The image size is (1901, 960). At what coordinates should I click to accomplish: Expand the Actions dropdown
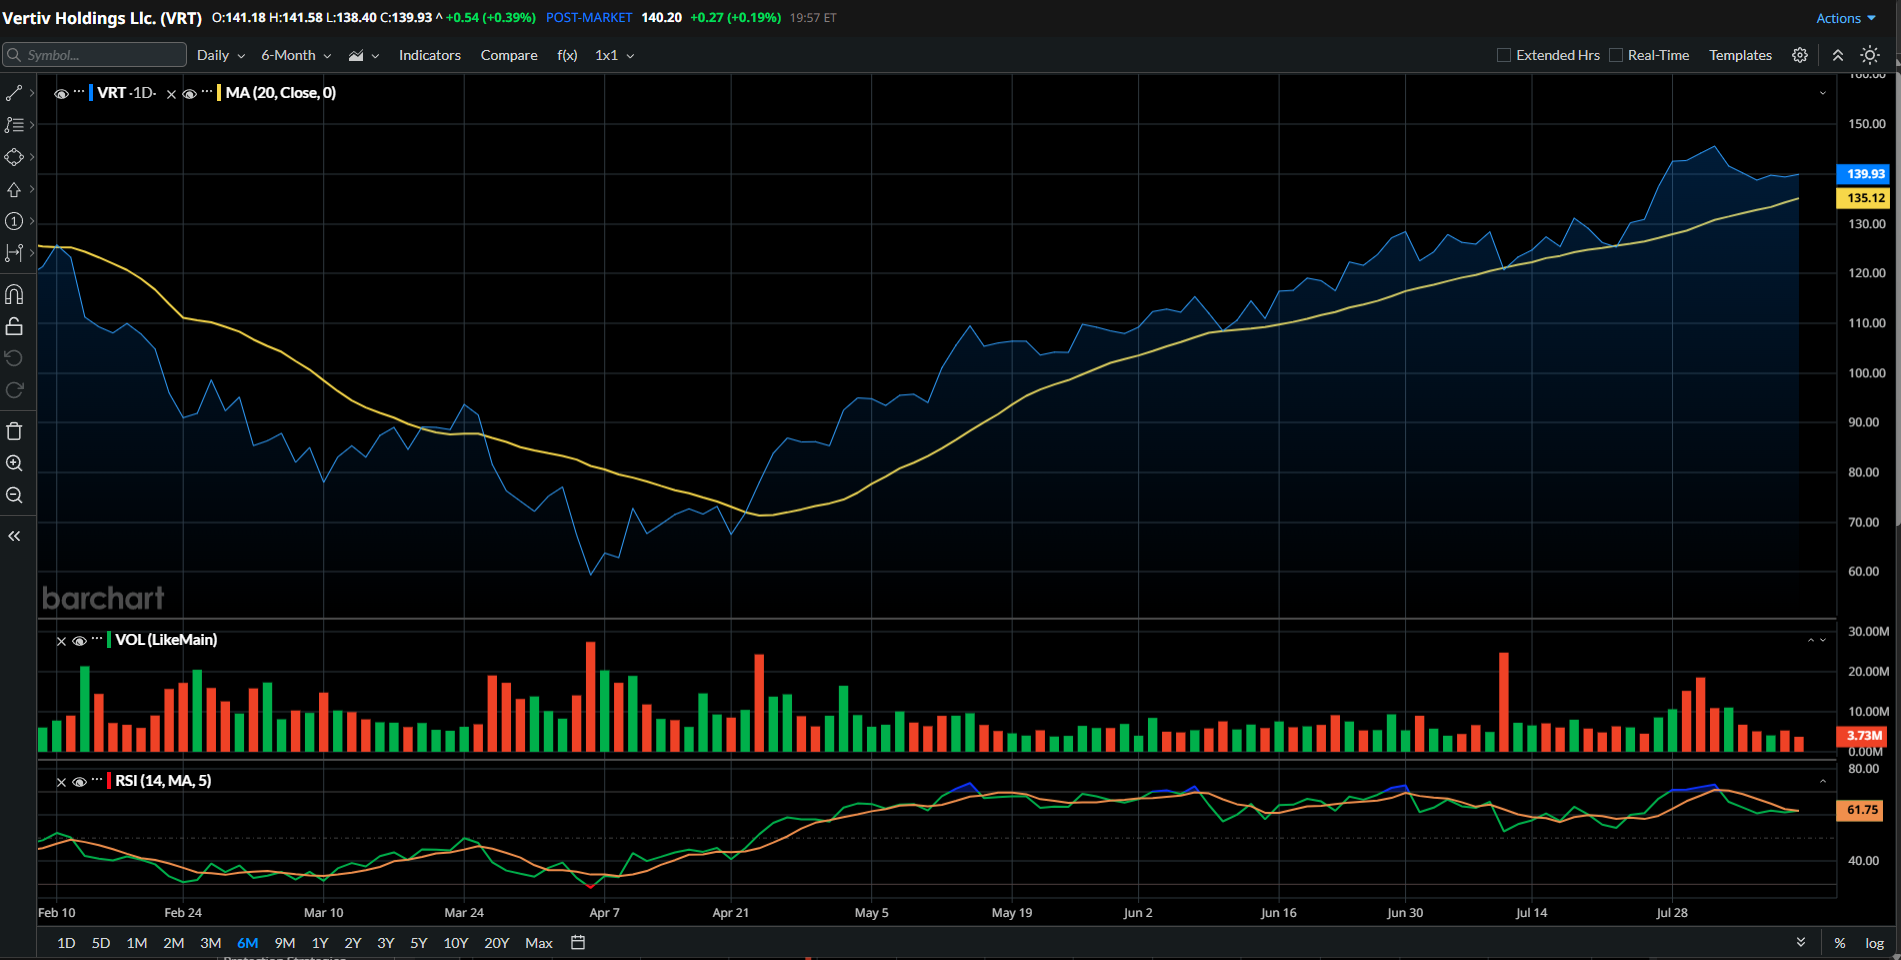pos(1846,18)
